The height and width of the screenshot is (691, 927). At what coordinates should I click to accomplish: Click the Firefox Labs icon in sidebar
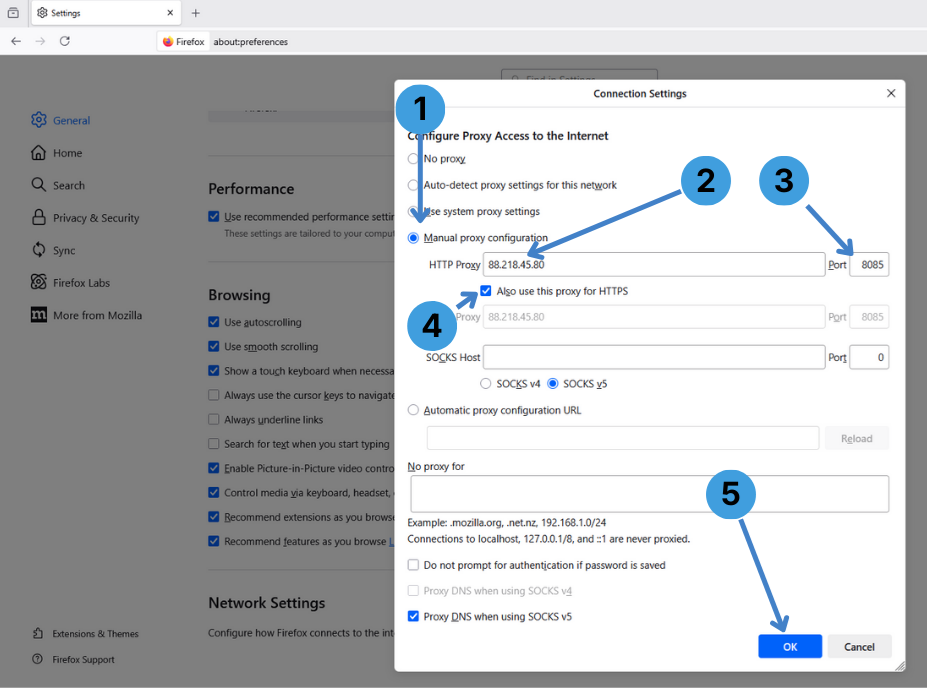tap(38, 282)
